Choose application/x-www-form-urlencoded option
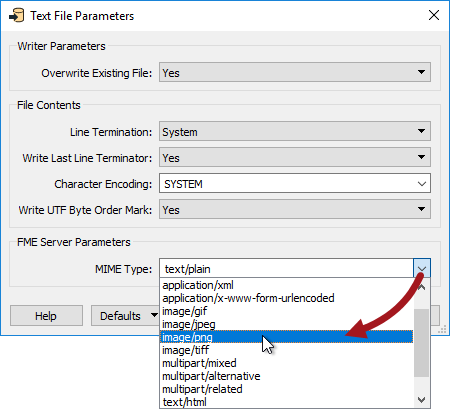 point(286,298)
